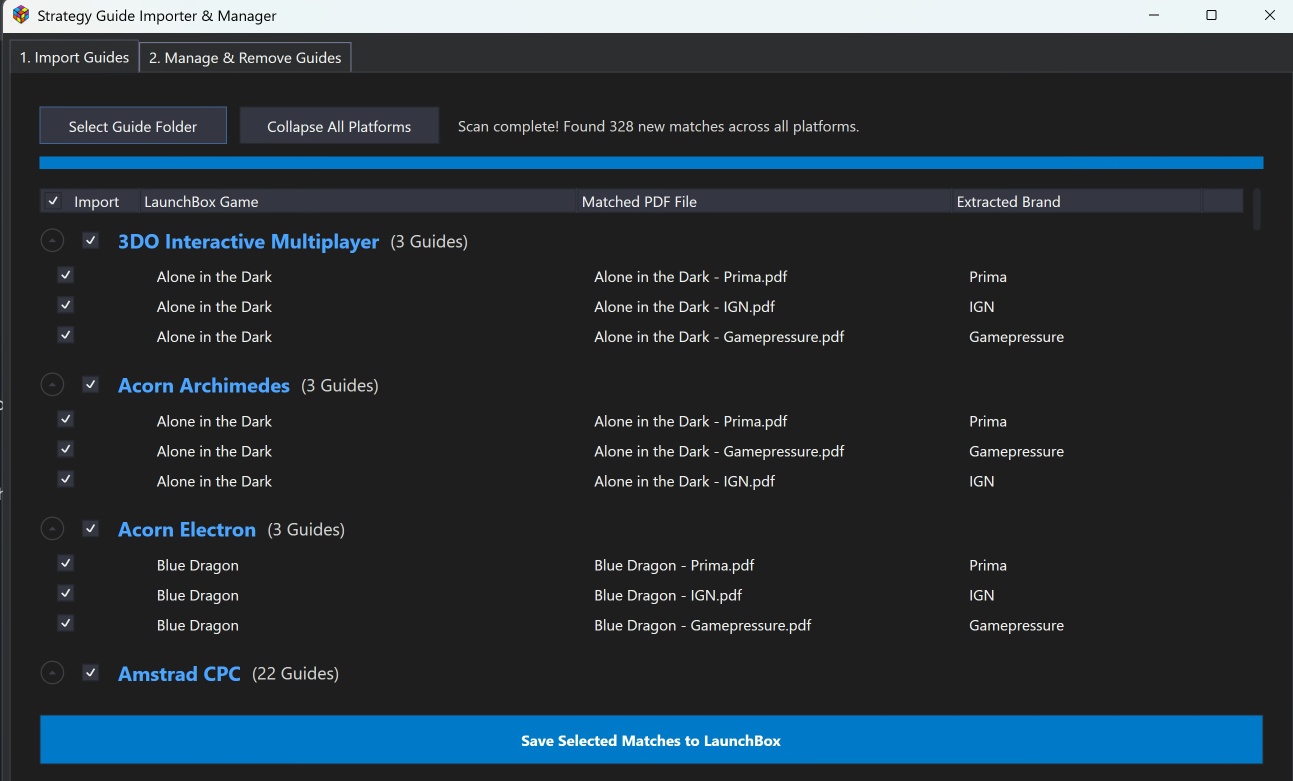This screenshot has width=1293, height=781.
Task: Uncheck the Acorn Archimedes platform checkbox
Action: pyautogui.click(x=91, y=385)
